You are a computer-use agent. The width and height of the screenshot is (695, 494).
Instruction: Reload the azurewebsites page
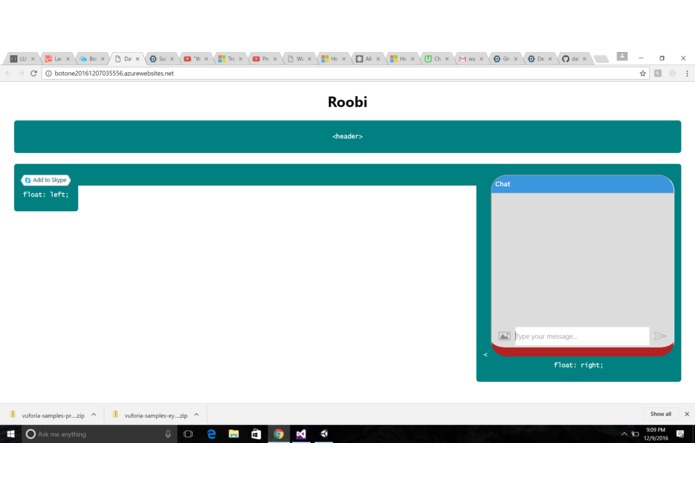coord(34,74)
